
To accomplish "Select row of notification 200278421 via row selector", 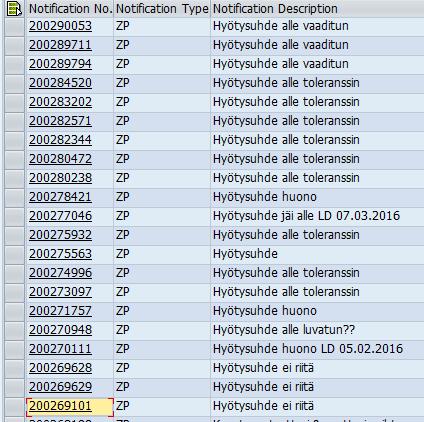I will (15, 197).
